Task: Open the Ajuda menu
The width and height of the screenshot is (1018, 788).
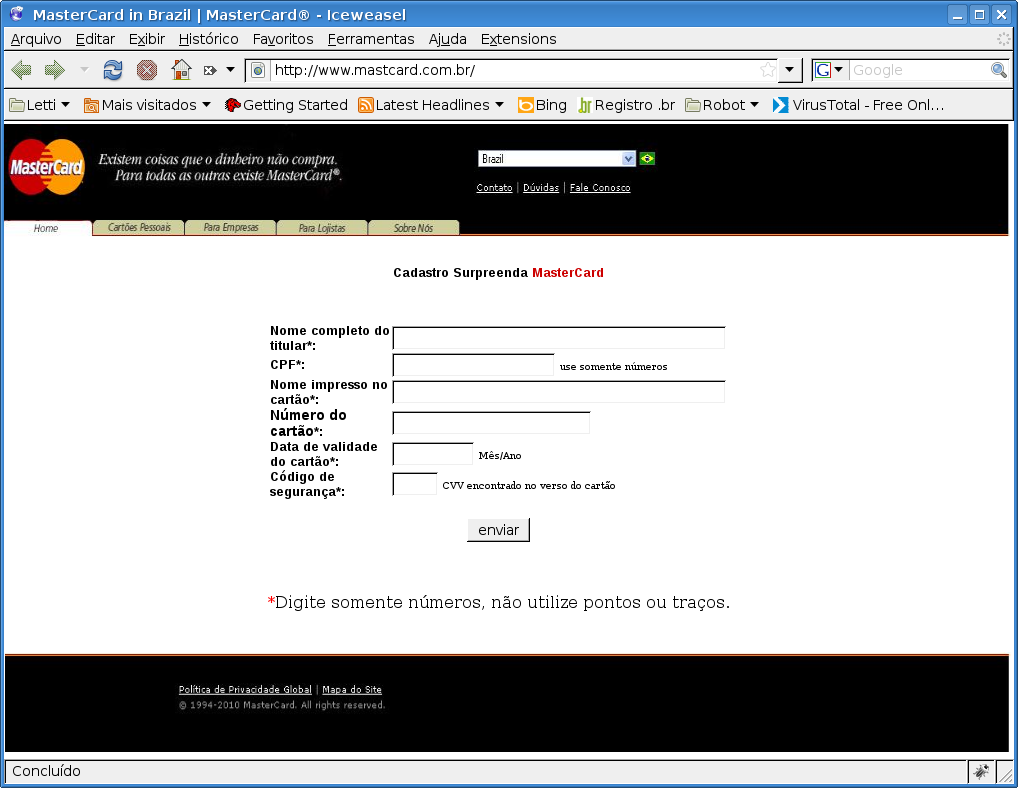Action: tap(447, 39)
